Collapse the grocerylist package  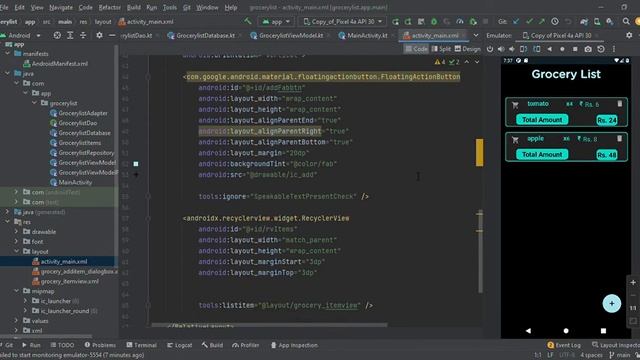click(35, 103)
